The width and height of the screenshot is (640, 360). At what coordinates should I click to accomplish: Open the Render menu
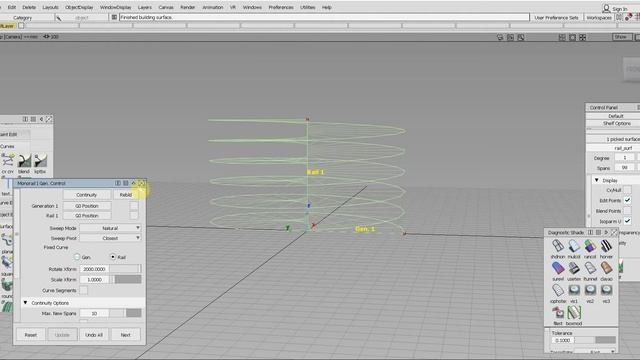coord(187,7)
